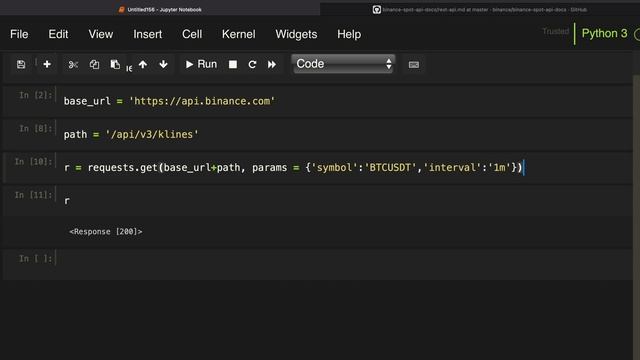Move selected cell down arrow
The image size is (640, 360).
click(x=163, y=64)
